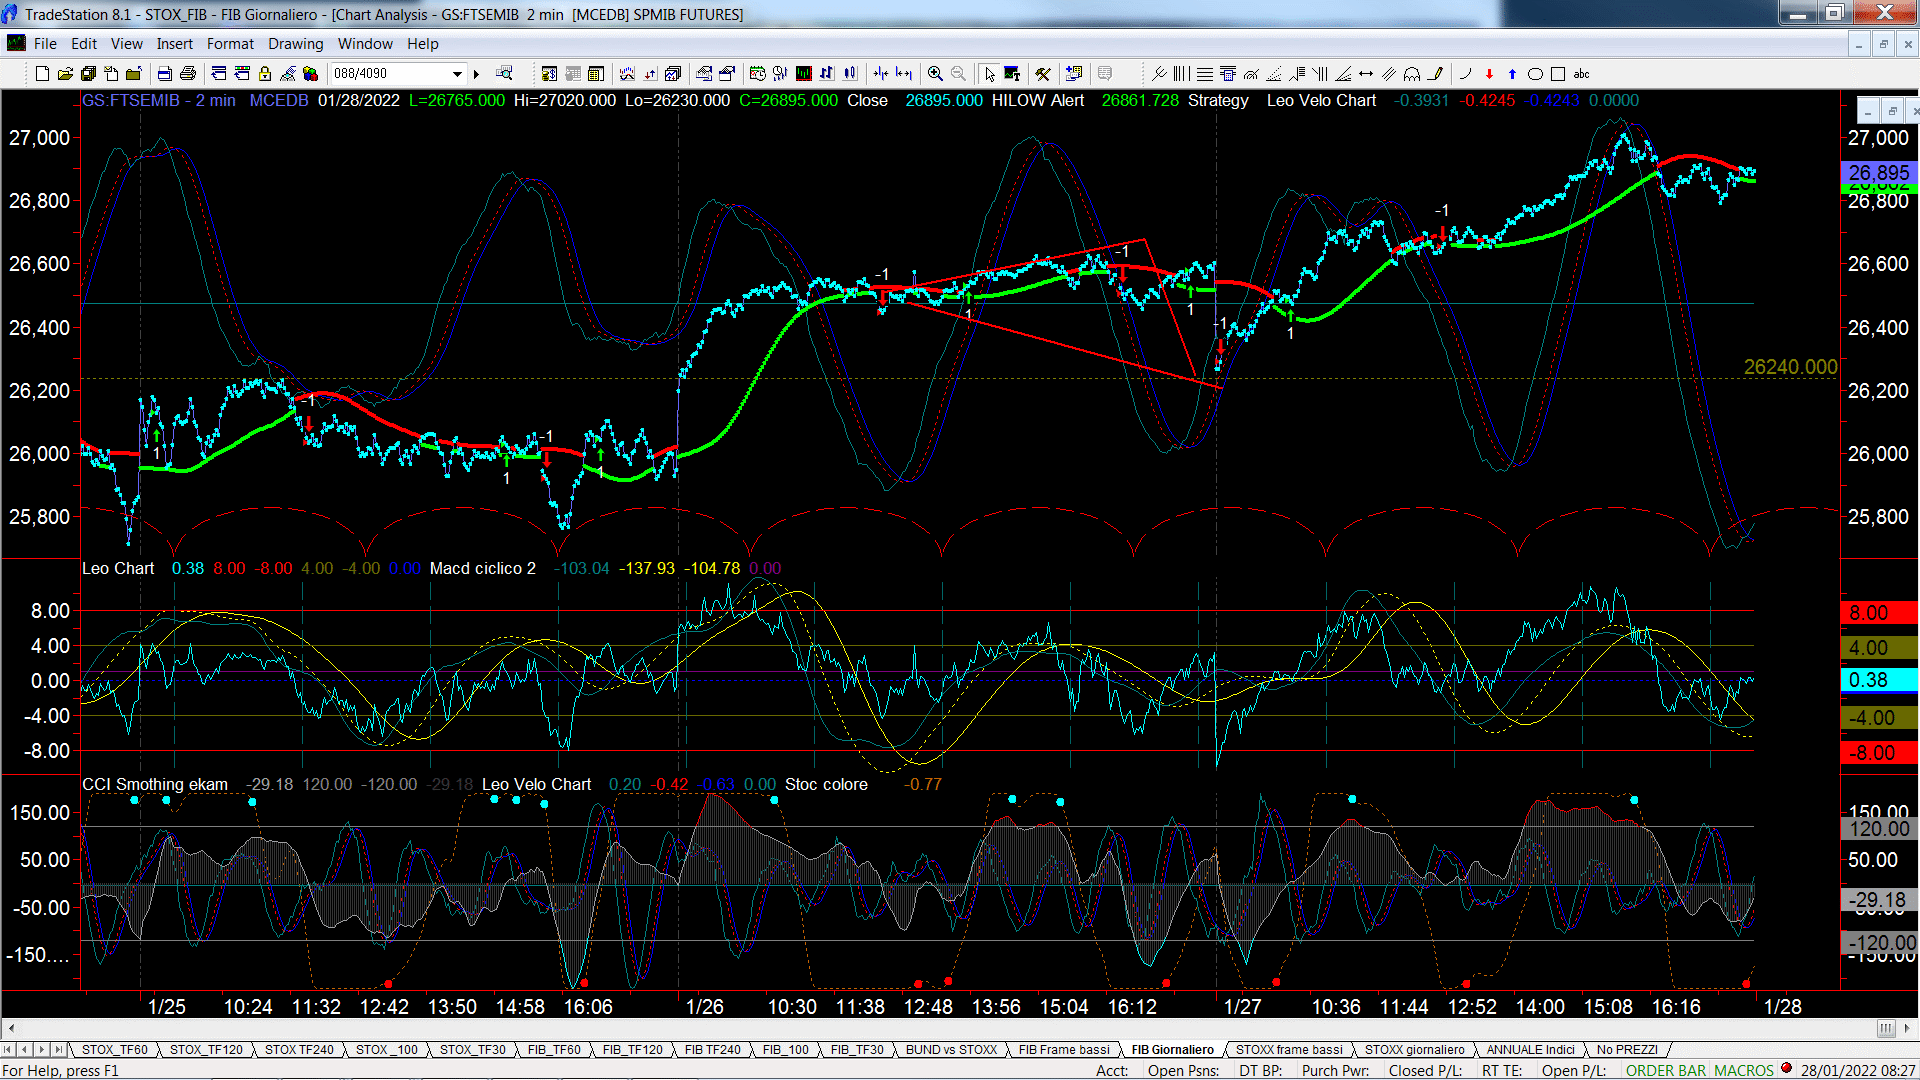Screen dimensions: 1920x1080
Task: Open the Window menu
Action: point(365,44)
